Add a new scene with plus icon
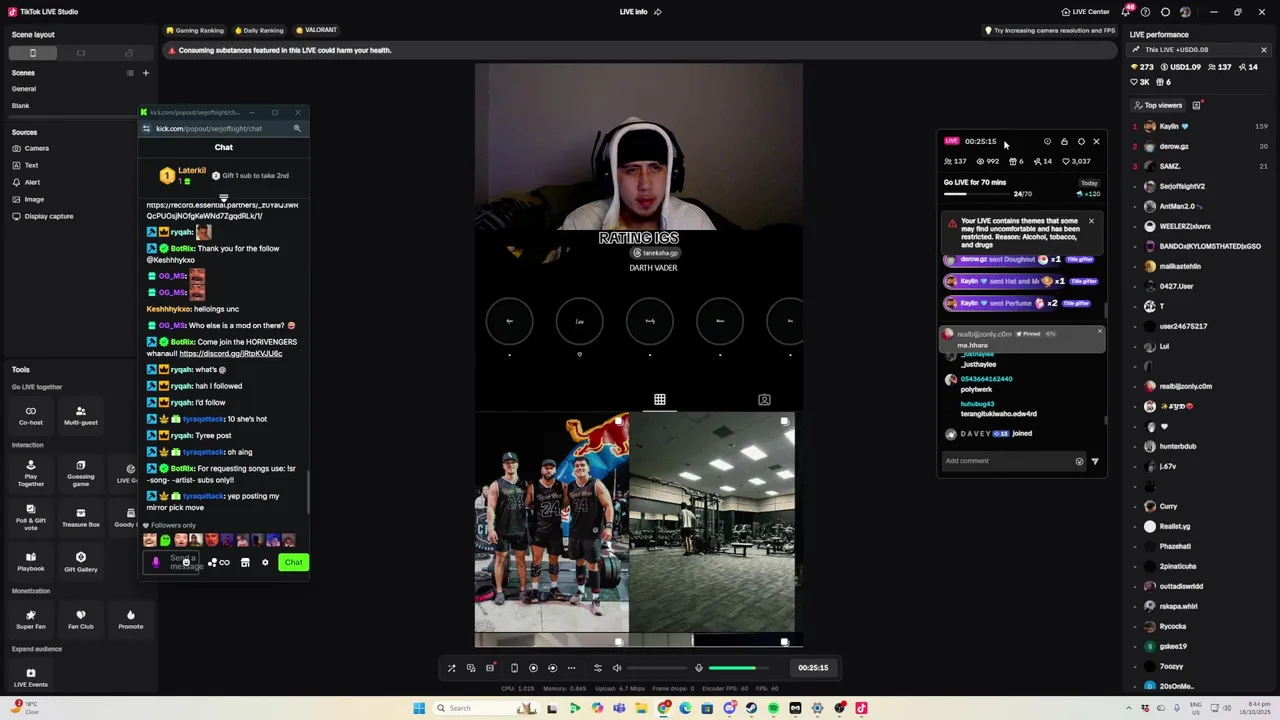Image resolution: width=1280 pixels, height=720 pixels. point(145,73)
